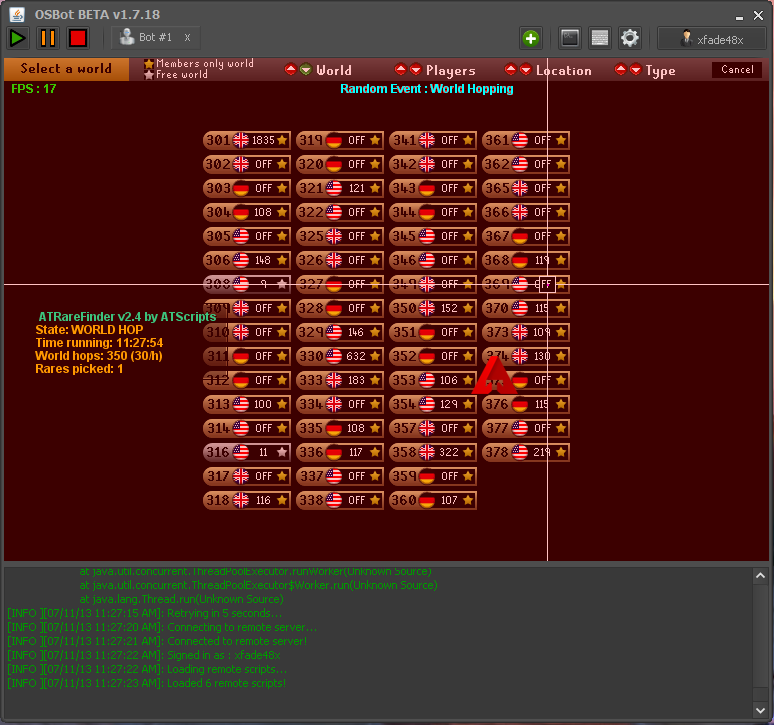Click the keyboard input icon
Viewport: 774px width, 725px height.
point(600,38)
